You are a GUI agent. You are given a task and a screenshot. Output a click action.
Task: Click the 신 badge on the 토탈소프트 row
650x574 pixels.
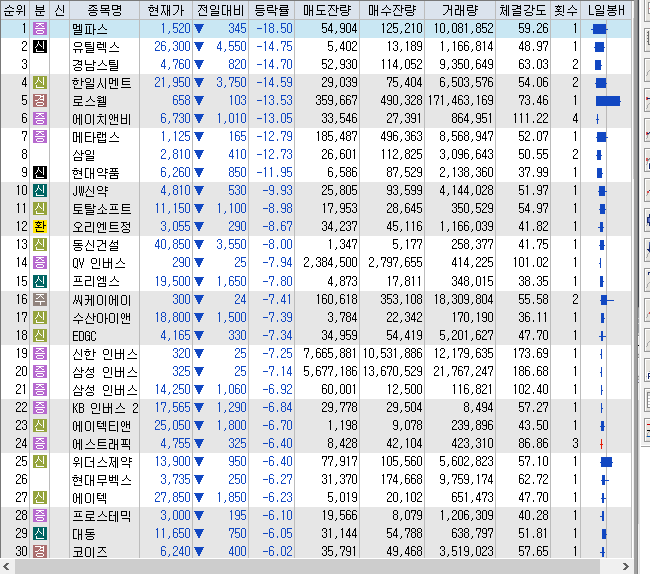point(40,208)
